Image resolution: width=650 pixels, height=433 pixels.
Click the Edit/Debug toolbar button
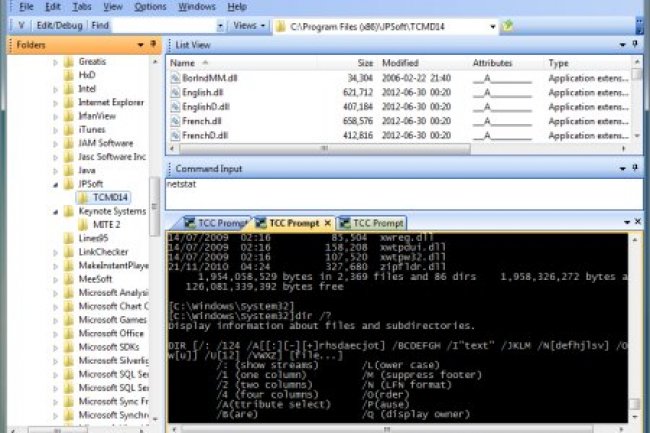coord(59,26)
